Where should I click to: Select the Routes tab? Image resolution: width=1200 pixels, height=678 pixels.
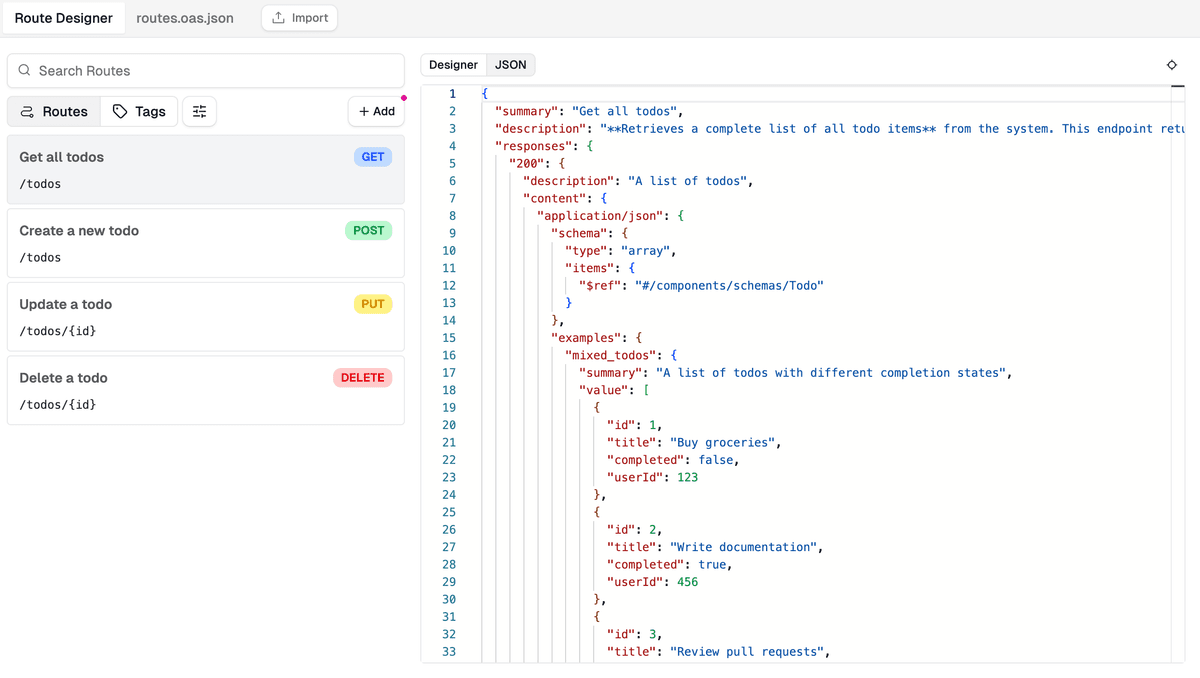coord(54,111)
